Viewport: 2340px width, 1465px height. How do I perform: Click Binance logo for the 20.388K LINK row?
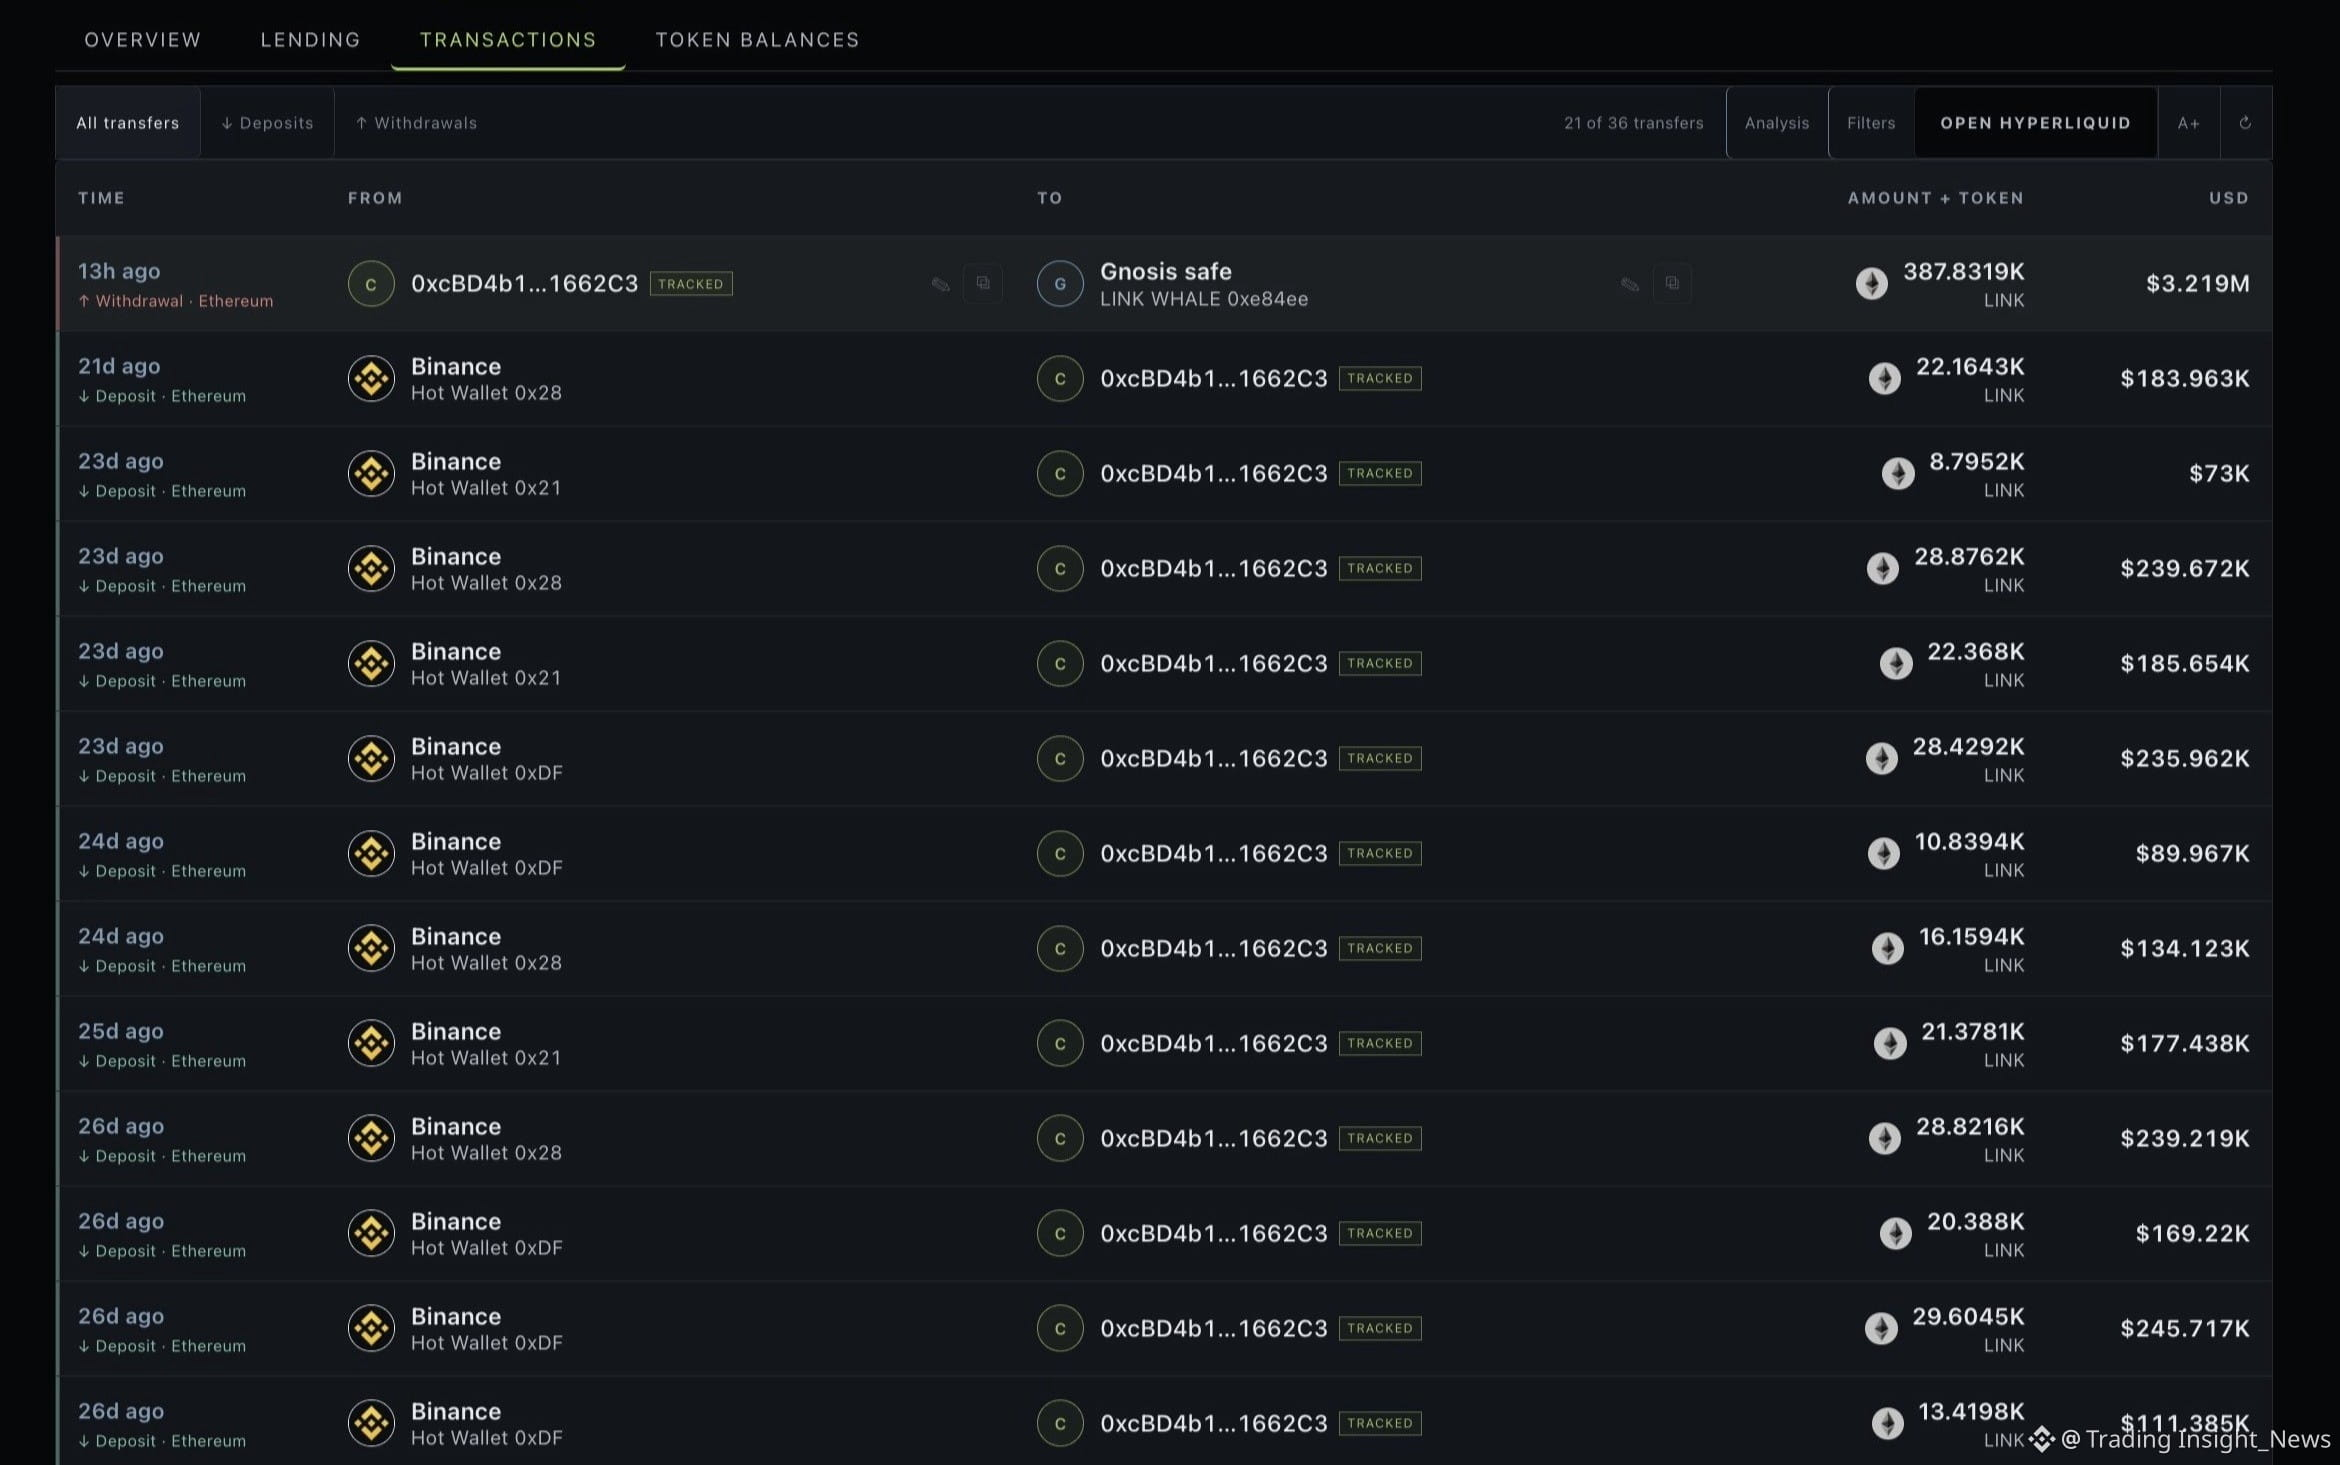(x=371, y=1234)
